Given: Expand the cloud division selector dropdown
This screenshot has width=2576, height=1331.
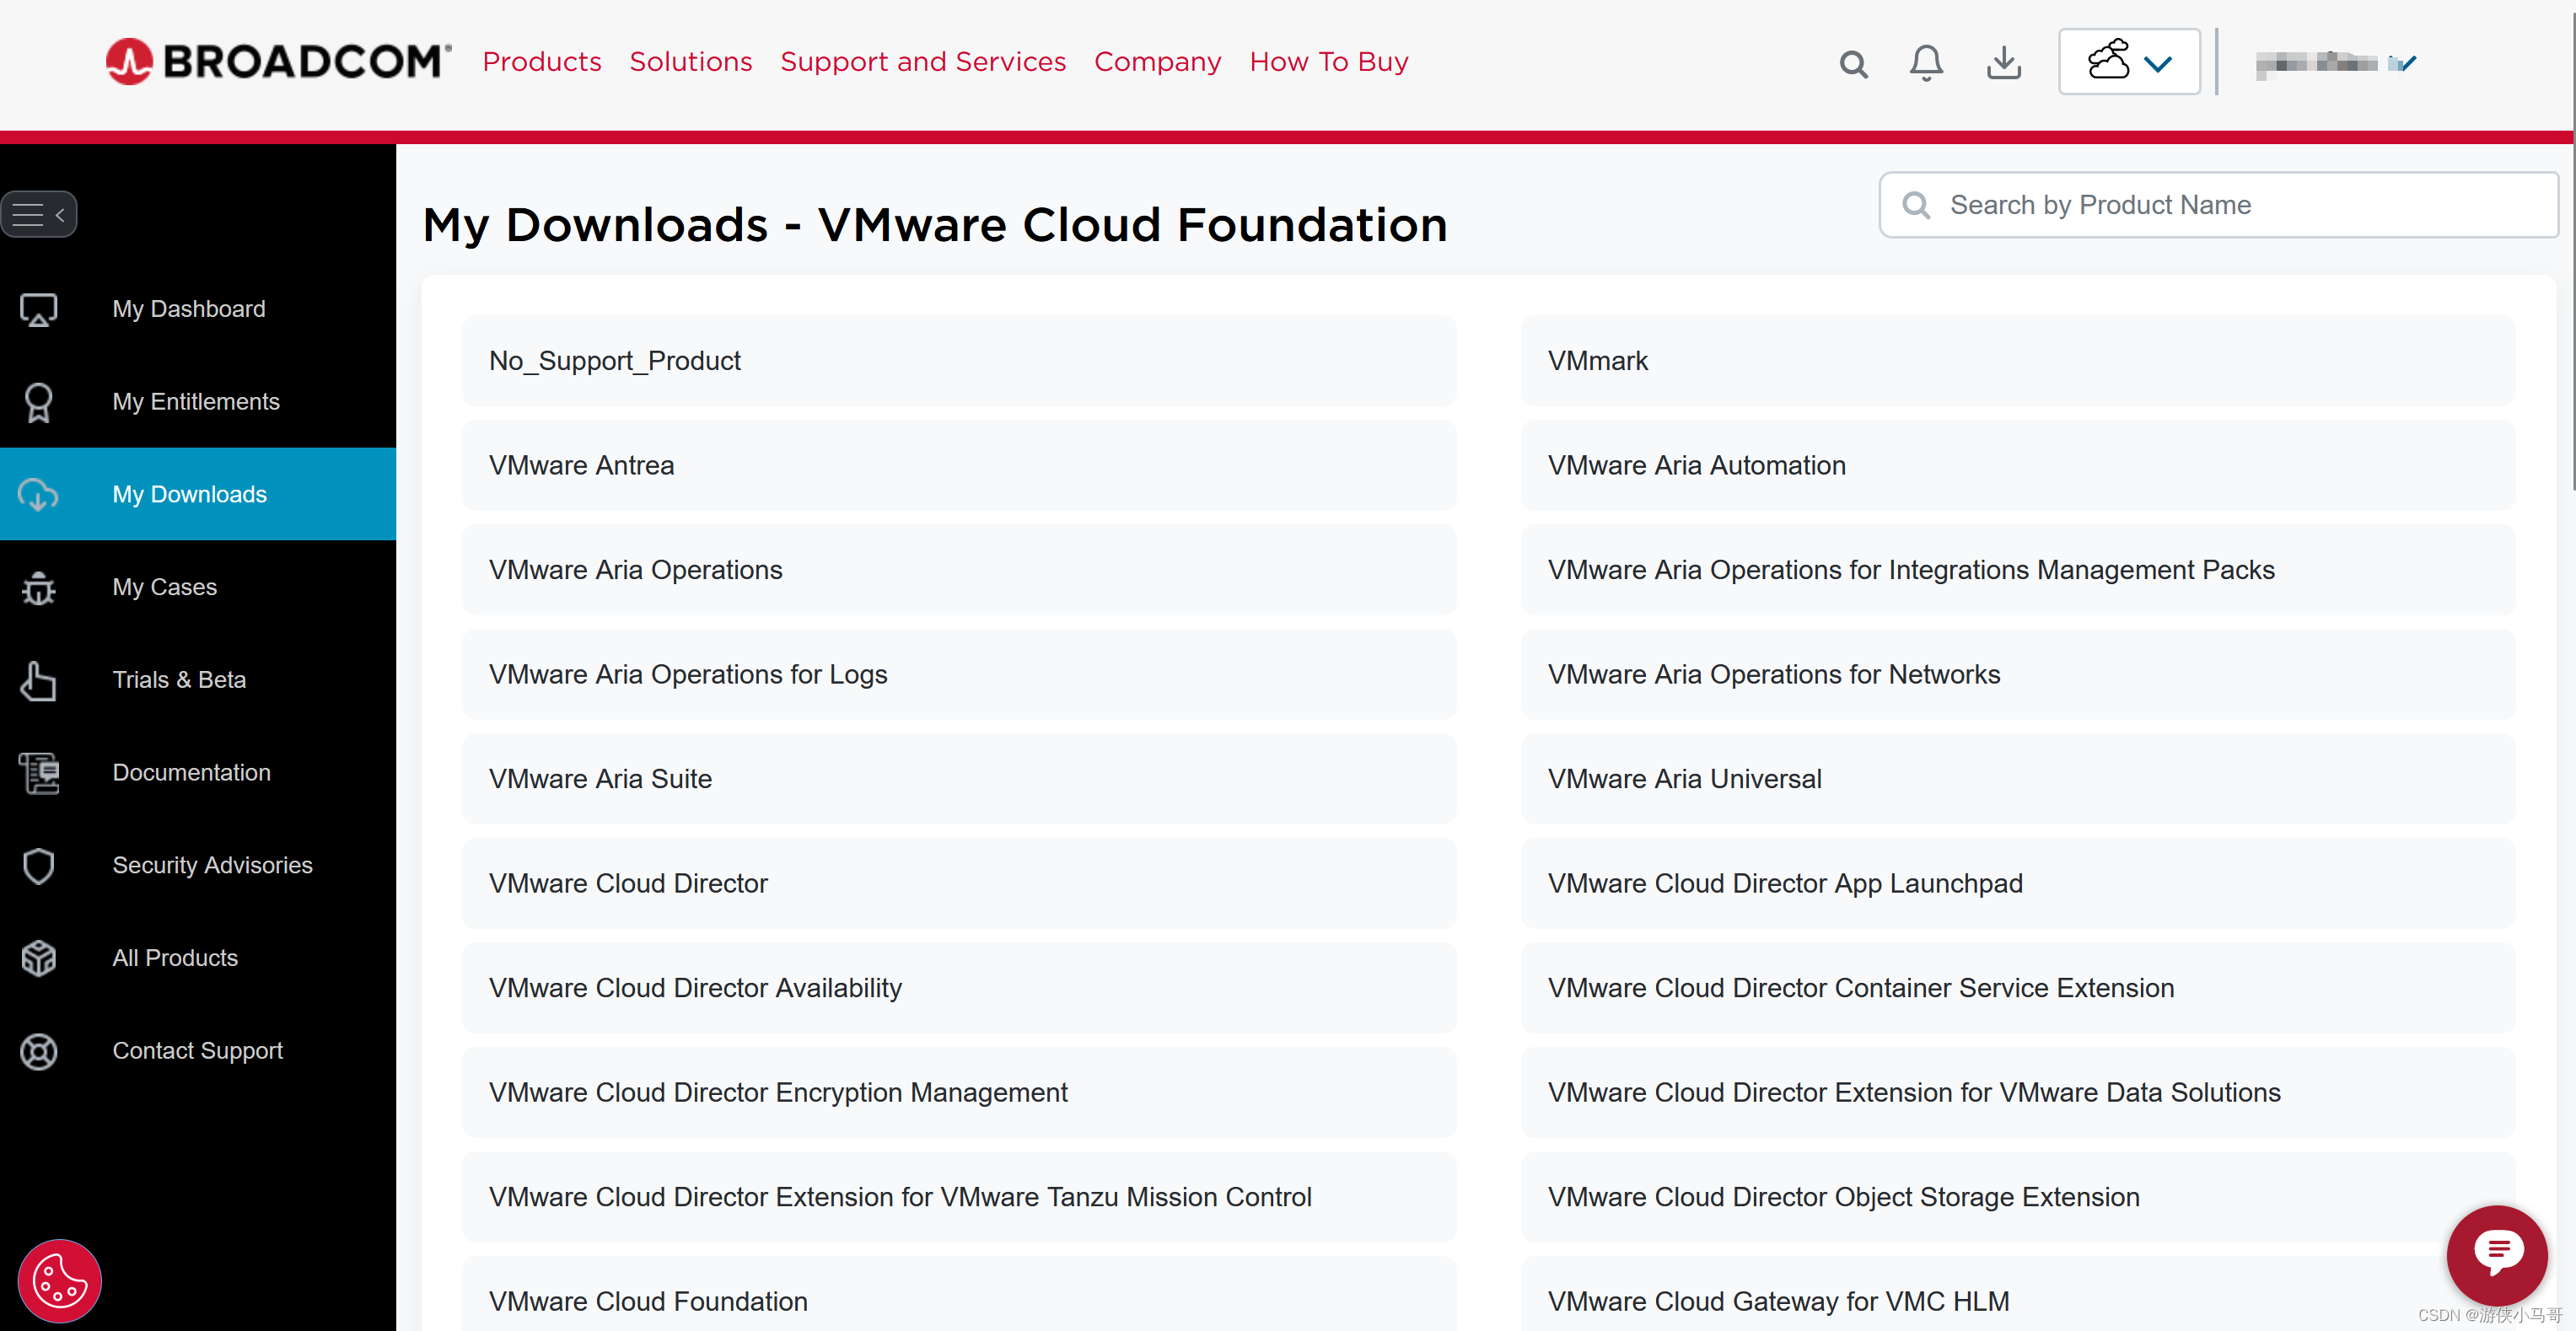Looking at the screenshot, I should click(x=2129, y=62).
